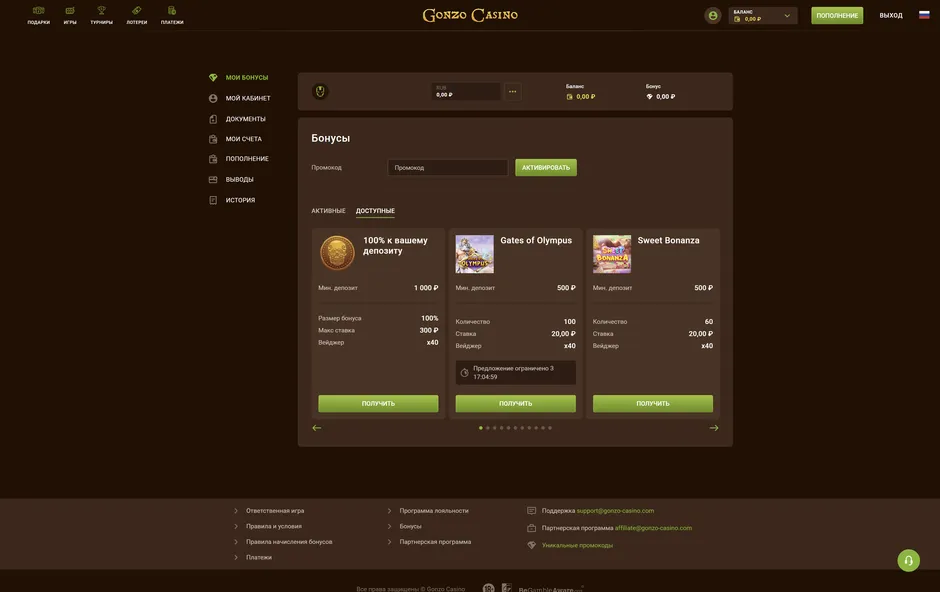This screenshot has height=592, width=940.
Task: Click the Russian flag language icon
Action: point(924,15)
